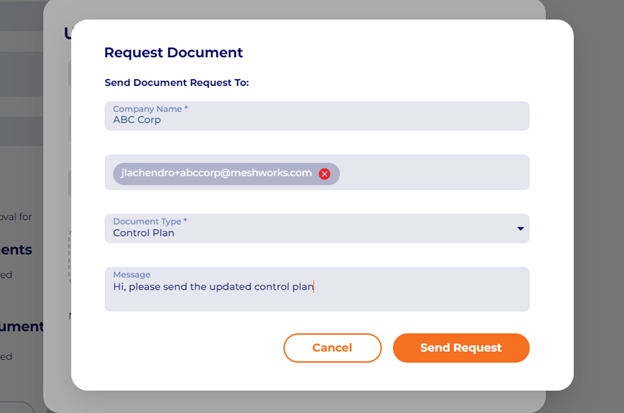Click the message text about control plan
The image size is (624, 413).
213,288
